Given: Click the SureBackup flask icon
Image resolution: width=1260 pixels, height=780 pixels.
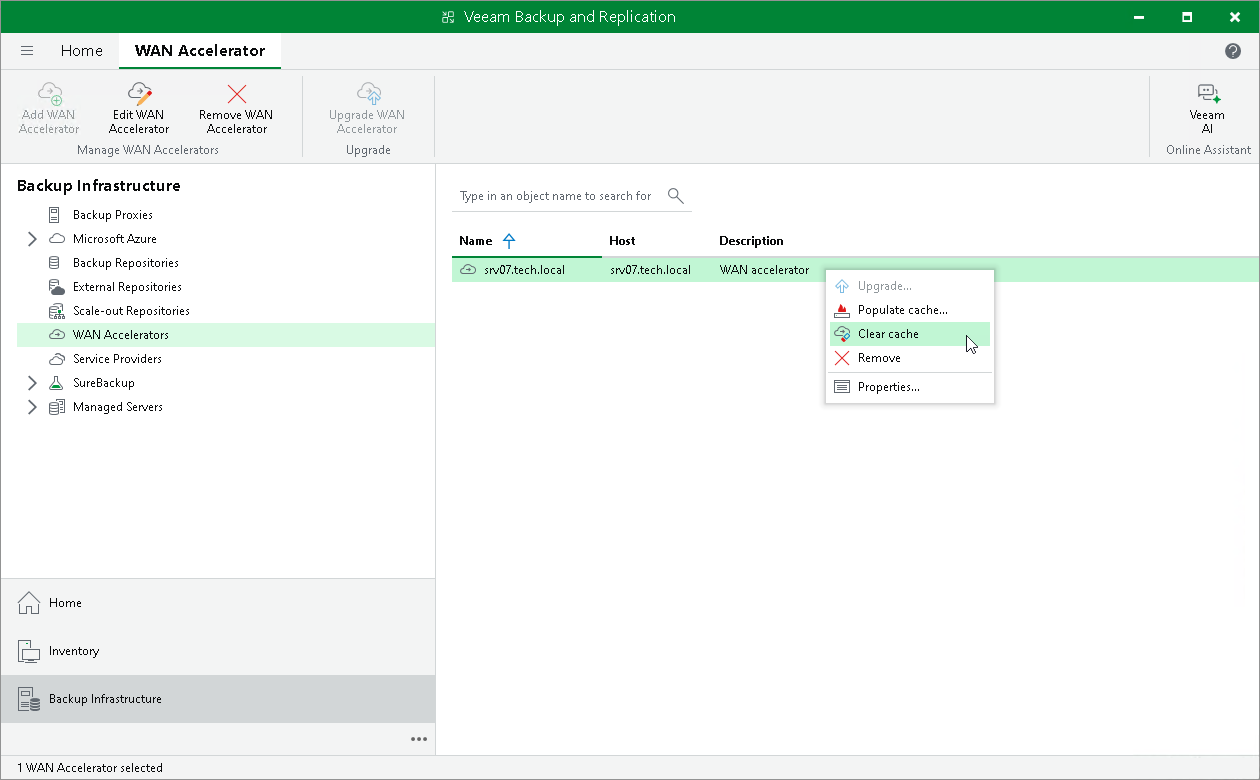Looking at the screenshot, I should pyautogui.click(x=57, y=383).
